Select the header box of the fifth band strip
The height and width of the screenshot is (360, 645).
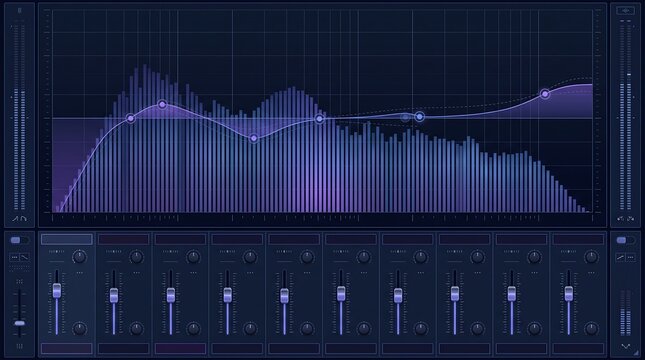pos(294,239)
